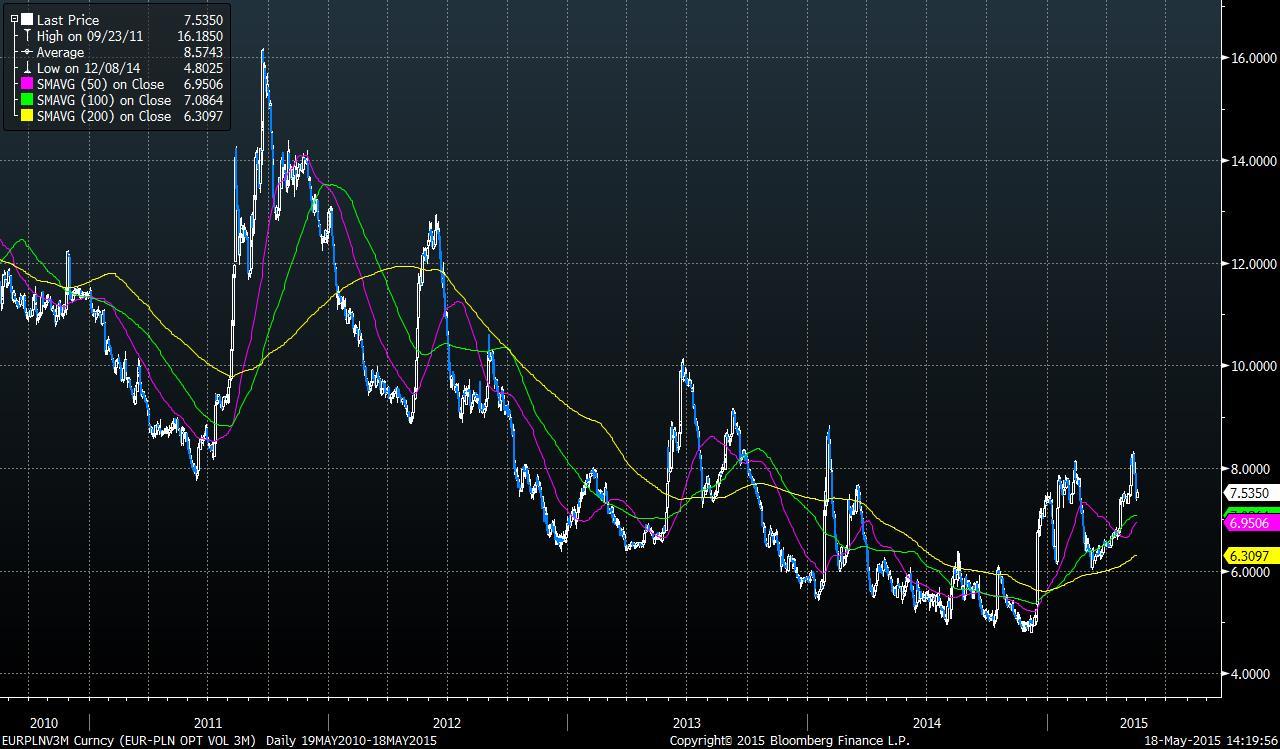This screenshot has width=1280, height=749.
Task: Click legend value 16.1850
Action: click(200, 36)
